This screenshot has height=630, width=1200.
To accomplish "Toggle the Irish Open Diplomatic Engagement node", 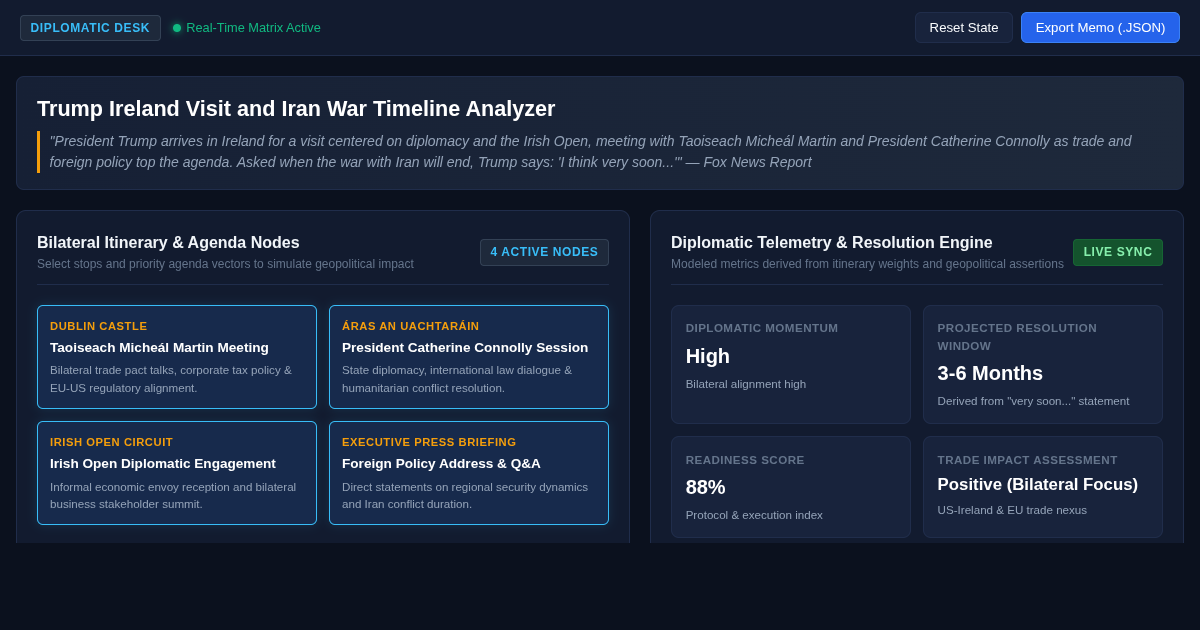I will (x=177, y=473).
